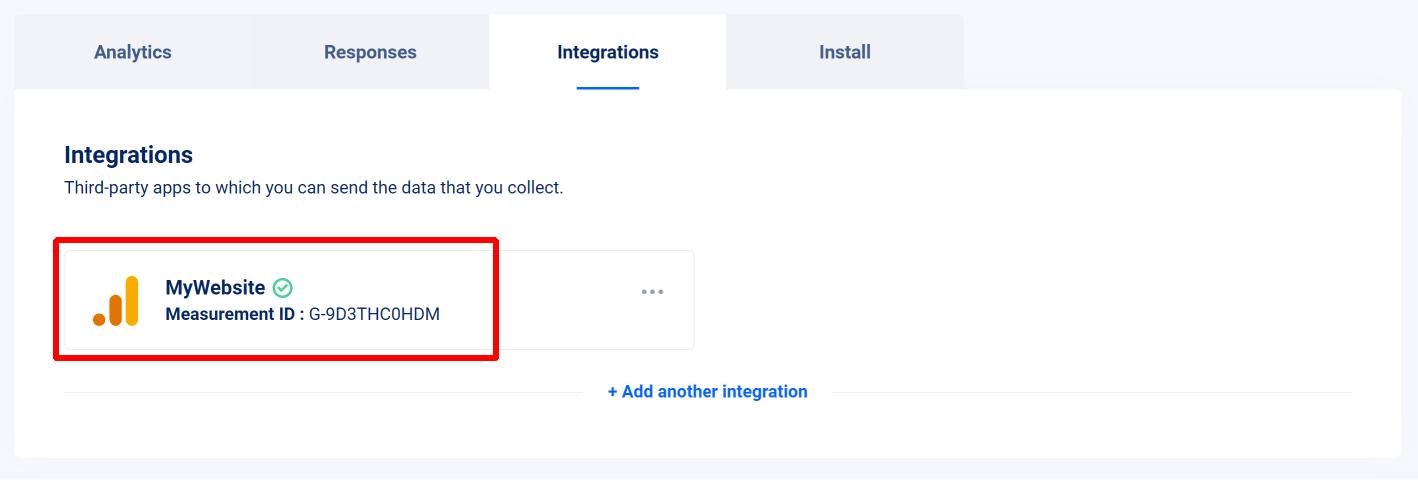Open the three-dot options menu for MyWebsite

coord(652,292)
